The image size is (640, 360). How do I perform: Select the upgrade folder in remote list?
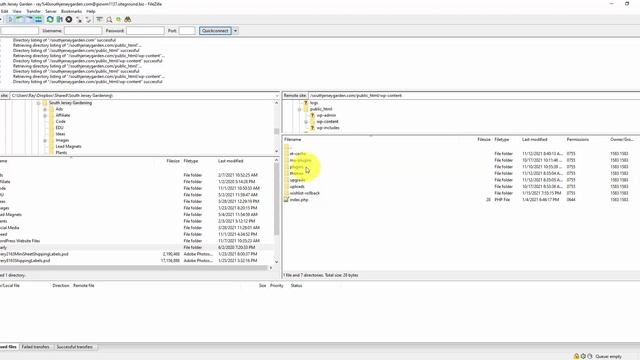298,180
